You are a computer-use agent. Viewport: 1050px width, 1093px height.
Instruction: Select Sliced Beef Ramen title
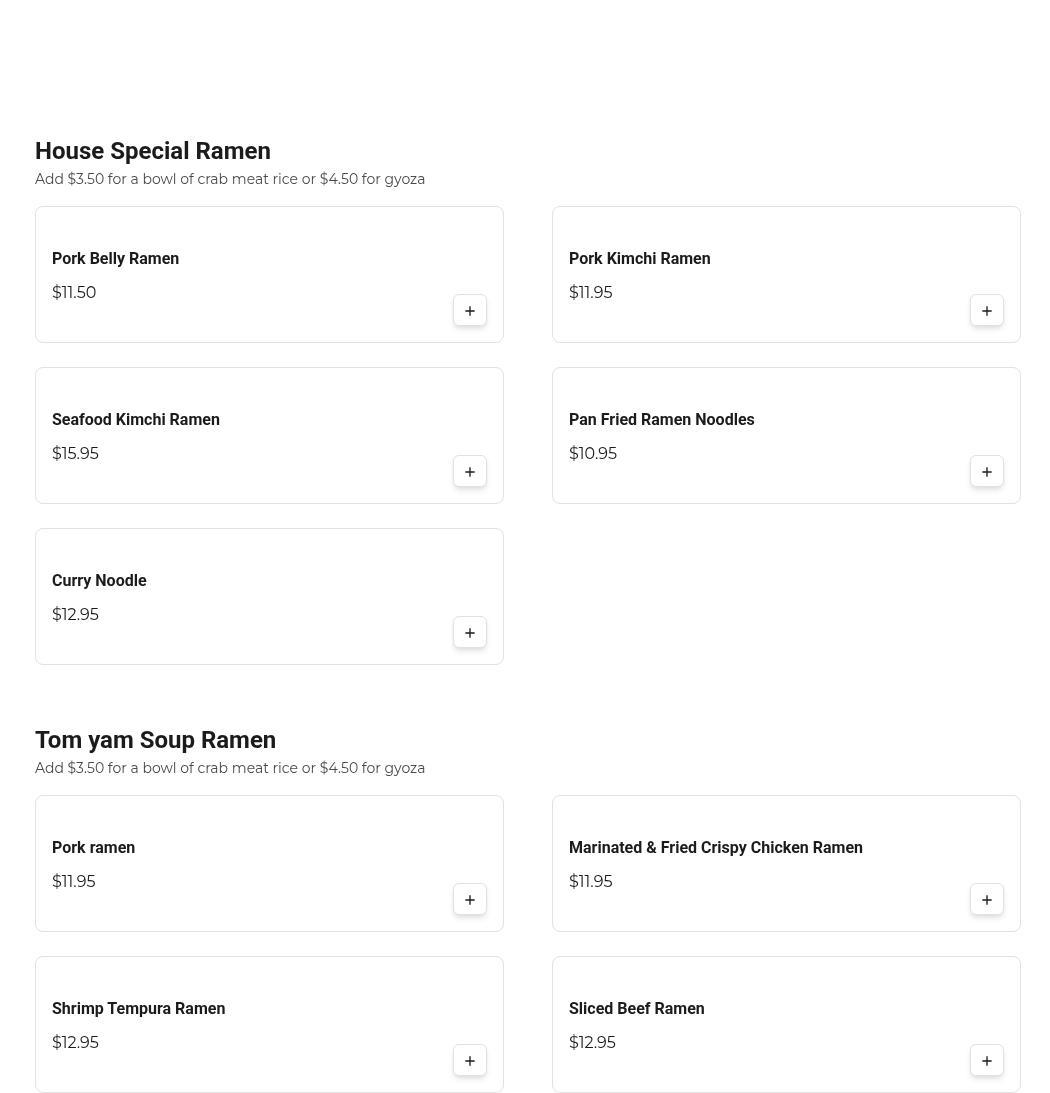[636, 1009]
